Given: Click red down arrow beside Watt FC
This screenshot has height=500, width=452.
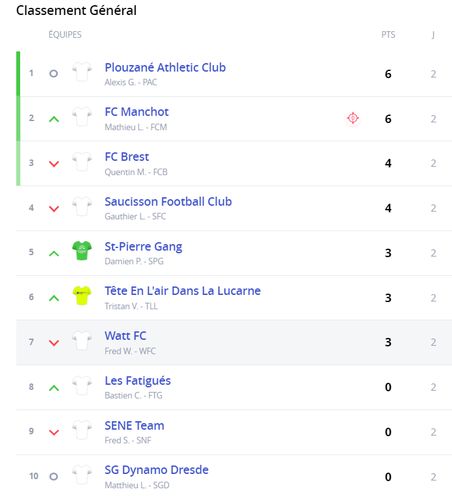Looking at the screenshot, I should point(54,343).
